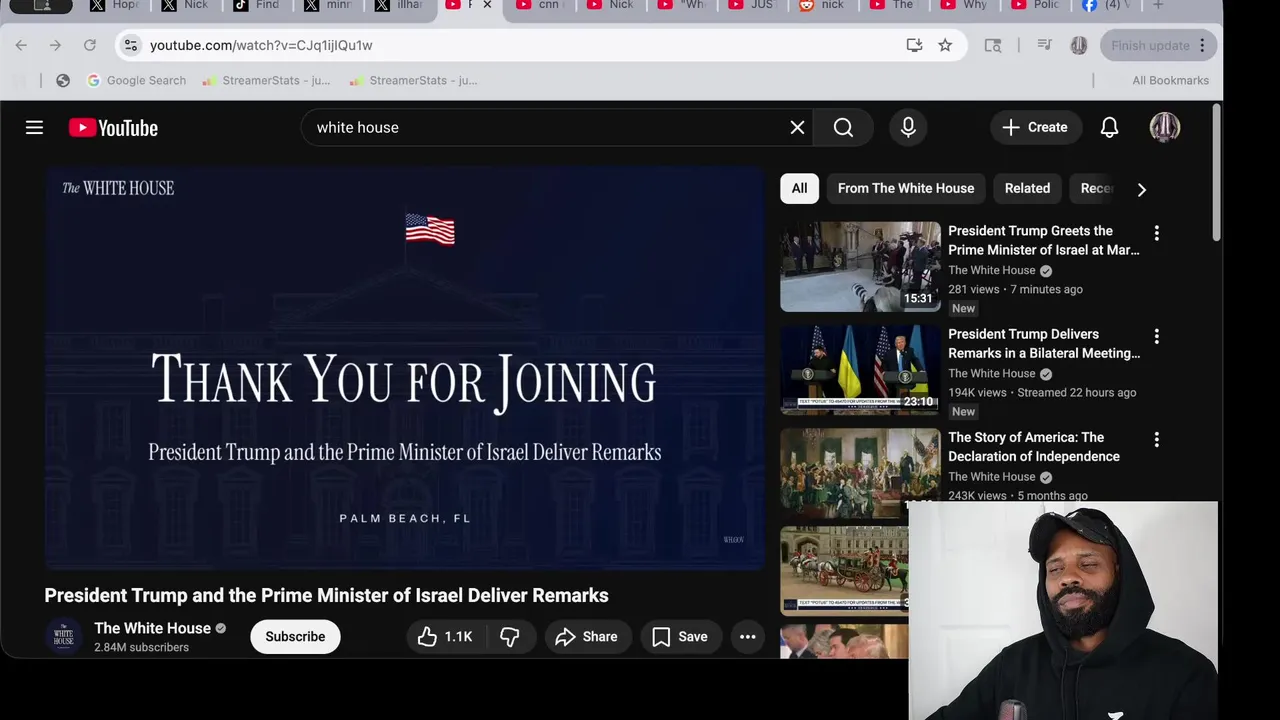Go forward with the browser forward arrow
1280x720 pixels.
55,45
